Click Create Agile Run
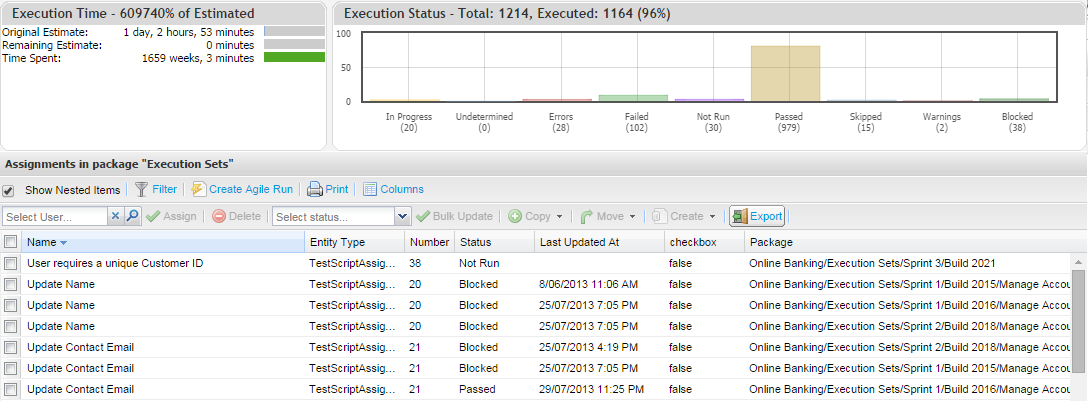 pos(242,189)
